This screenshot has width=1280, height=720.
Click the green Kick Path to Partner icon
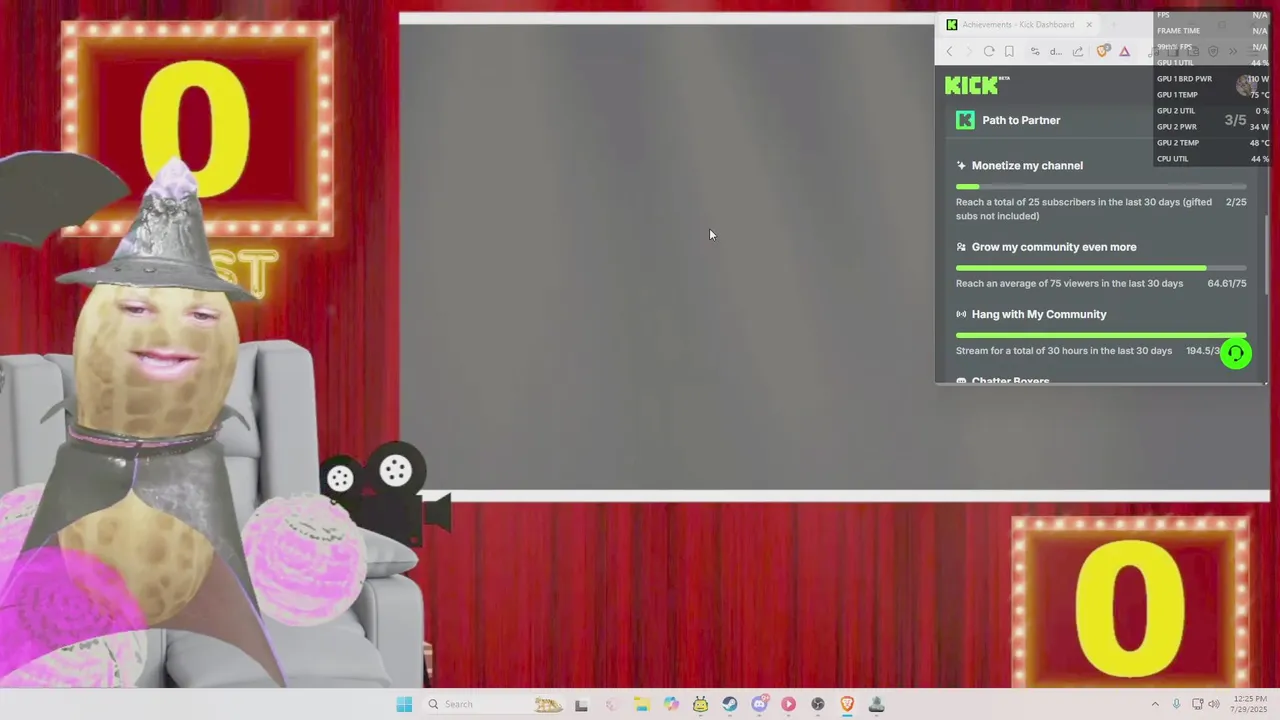click(965, 120)
